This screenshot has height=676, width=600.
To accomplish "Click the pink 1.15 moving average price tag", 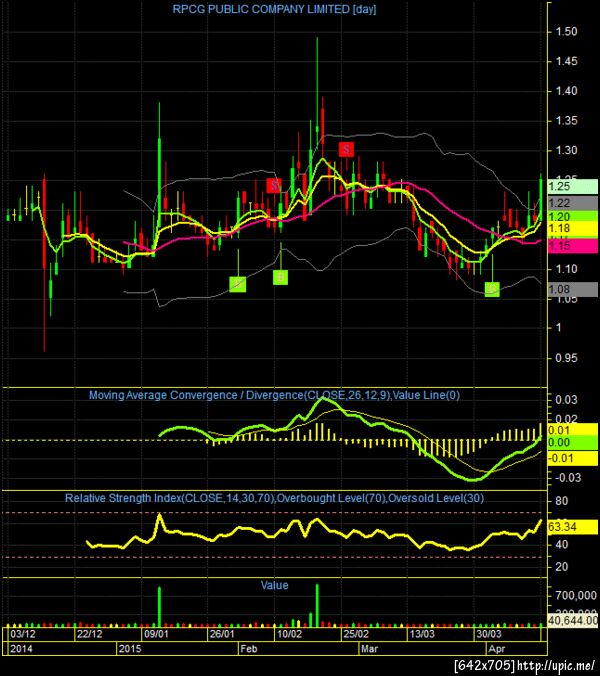I will [x=572, y=246].
